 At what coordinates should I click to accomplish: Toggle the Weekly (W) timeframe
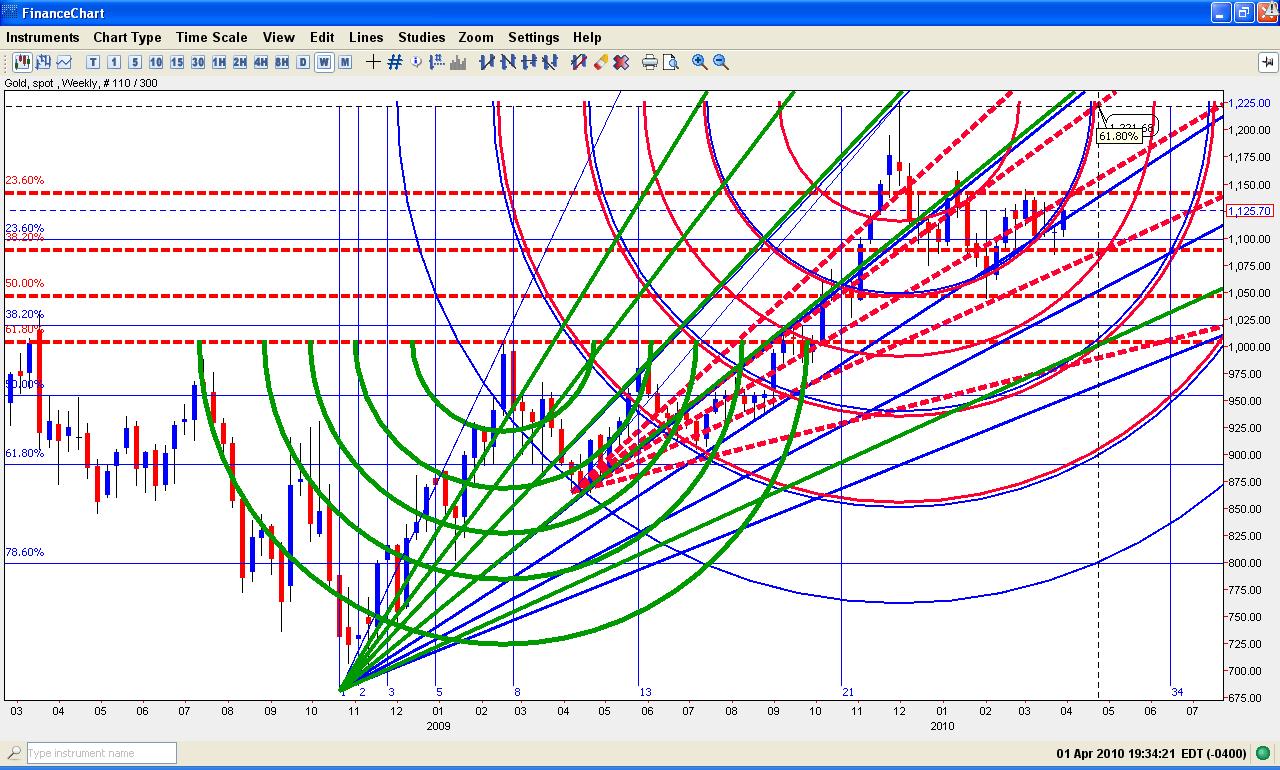coord(322,62)
